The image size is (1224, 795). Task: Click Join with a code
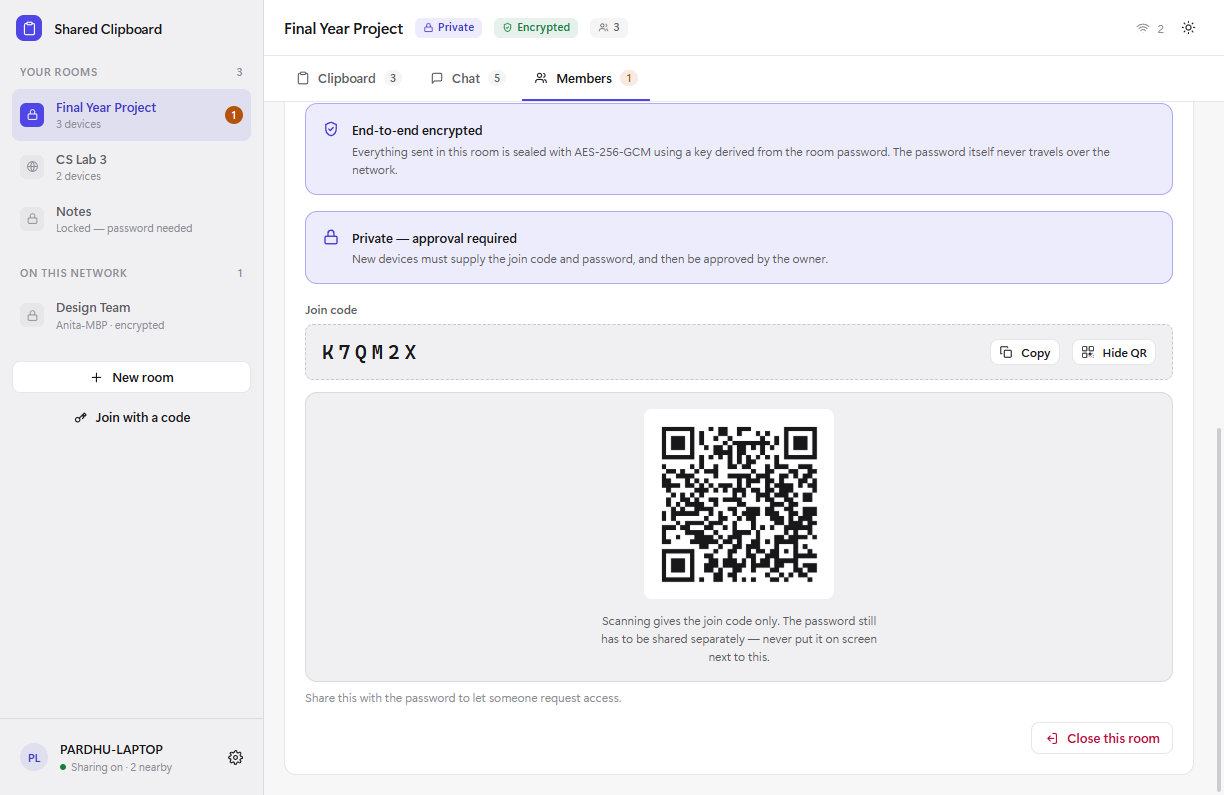[x=131, y=417]
